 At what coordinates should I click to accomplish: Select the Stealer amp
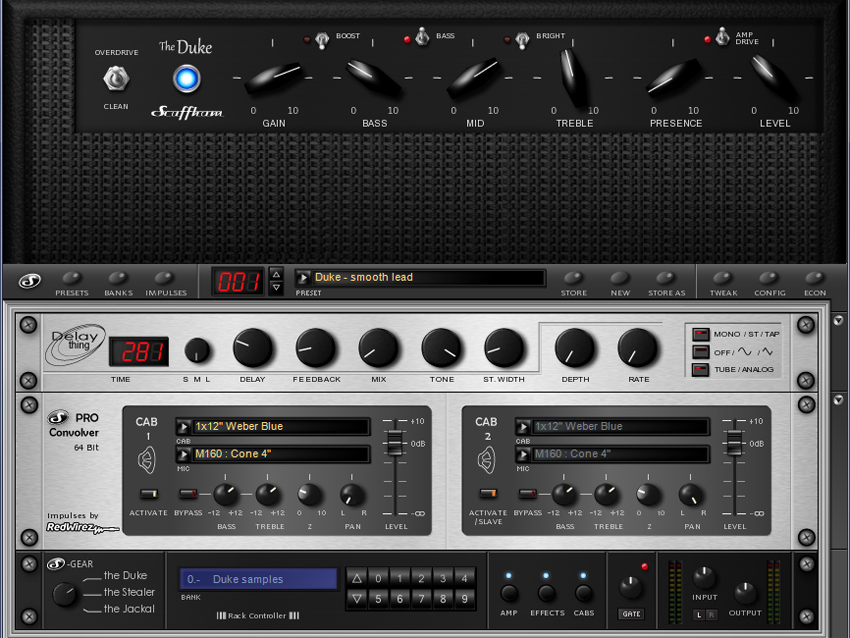point(129,592)
